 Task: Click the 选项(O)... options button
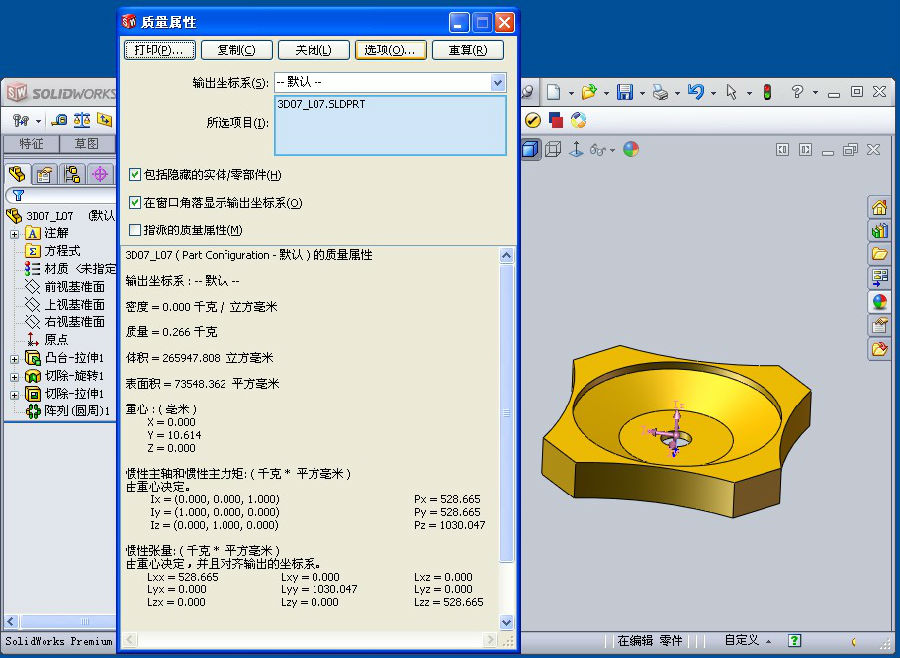tap(390, 50)
